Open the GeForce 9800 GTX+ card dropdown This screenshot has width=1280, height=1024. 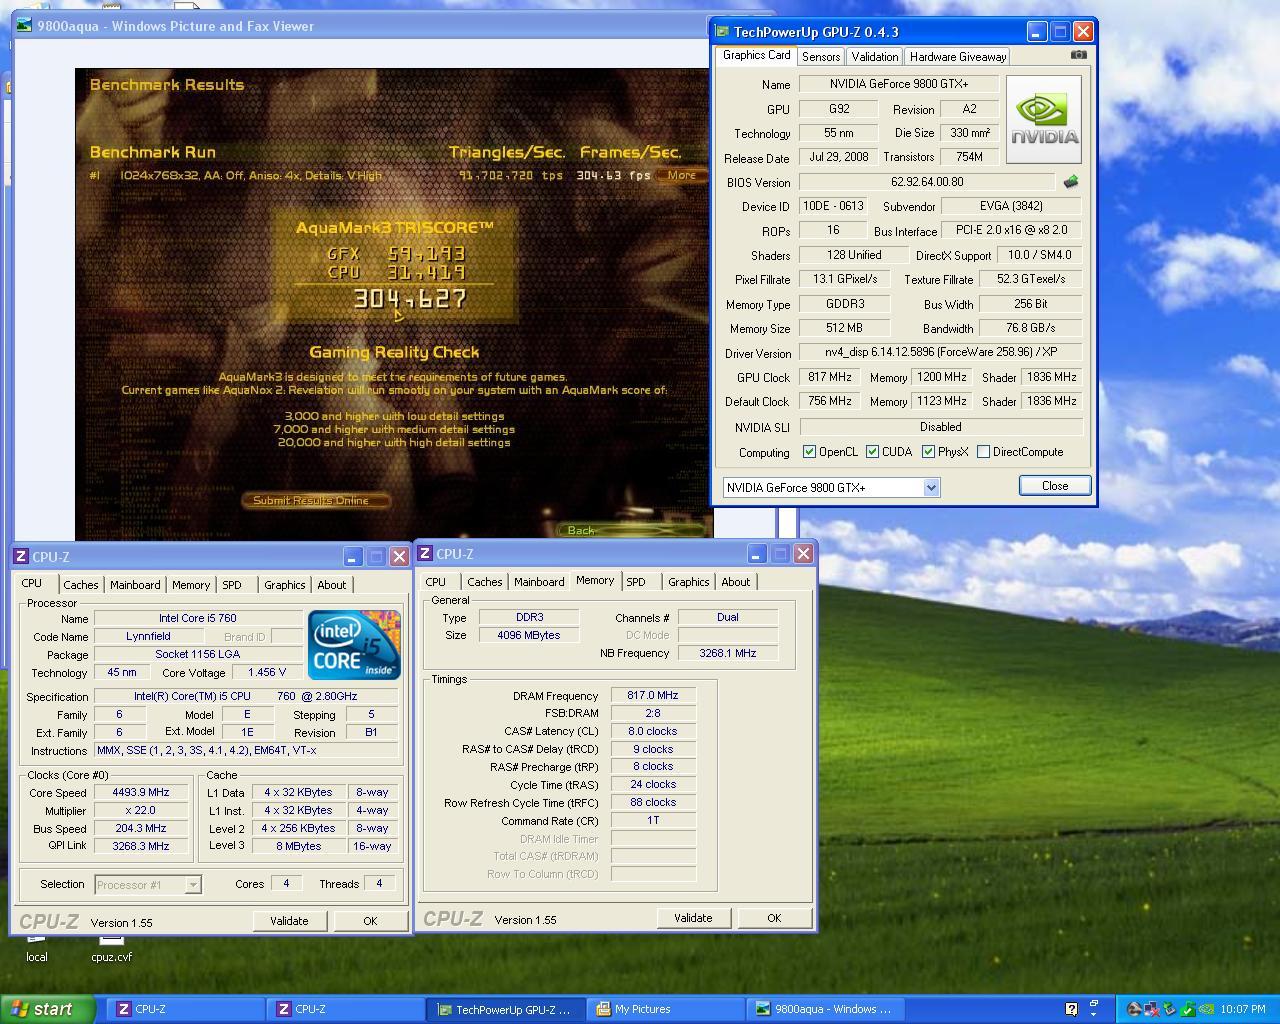pyautogui.click(x=931, y=487)
